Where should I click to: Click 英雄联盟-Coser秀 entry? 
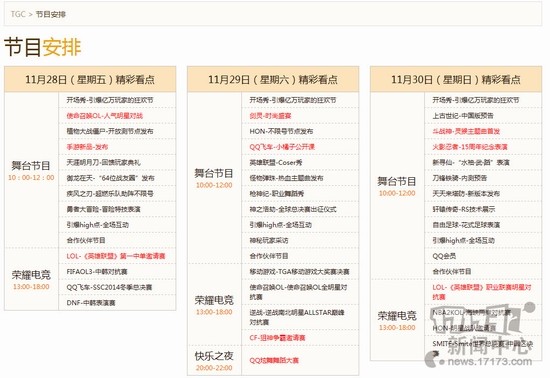[276, 163]
